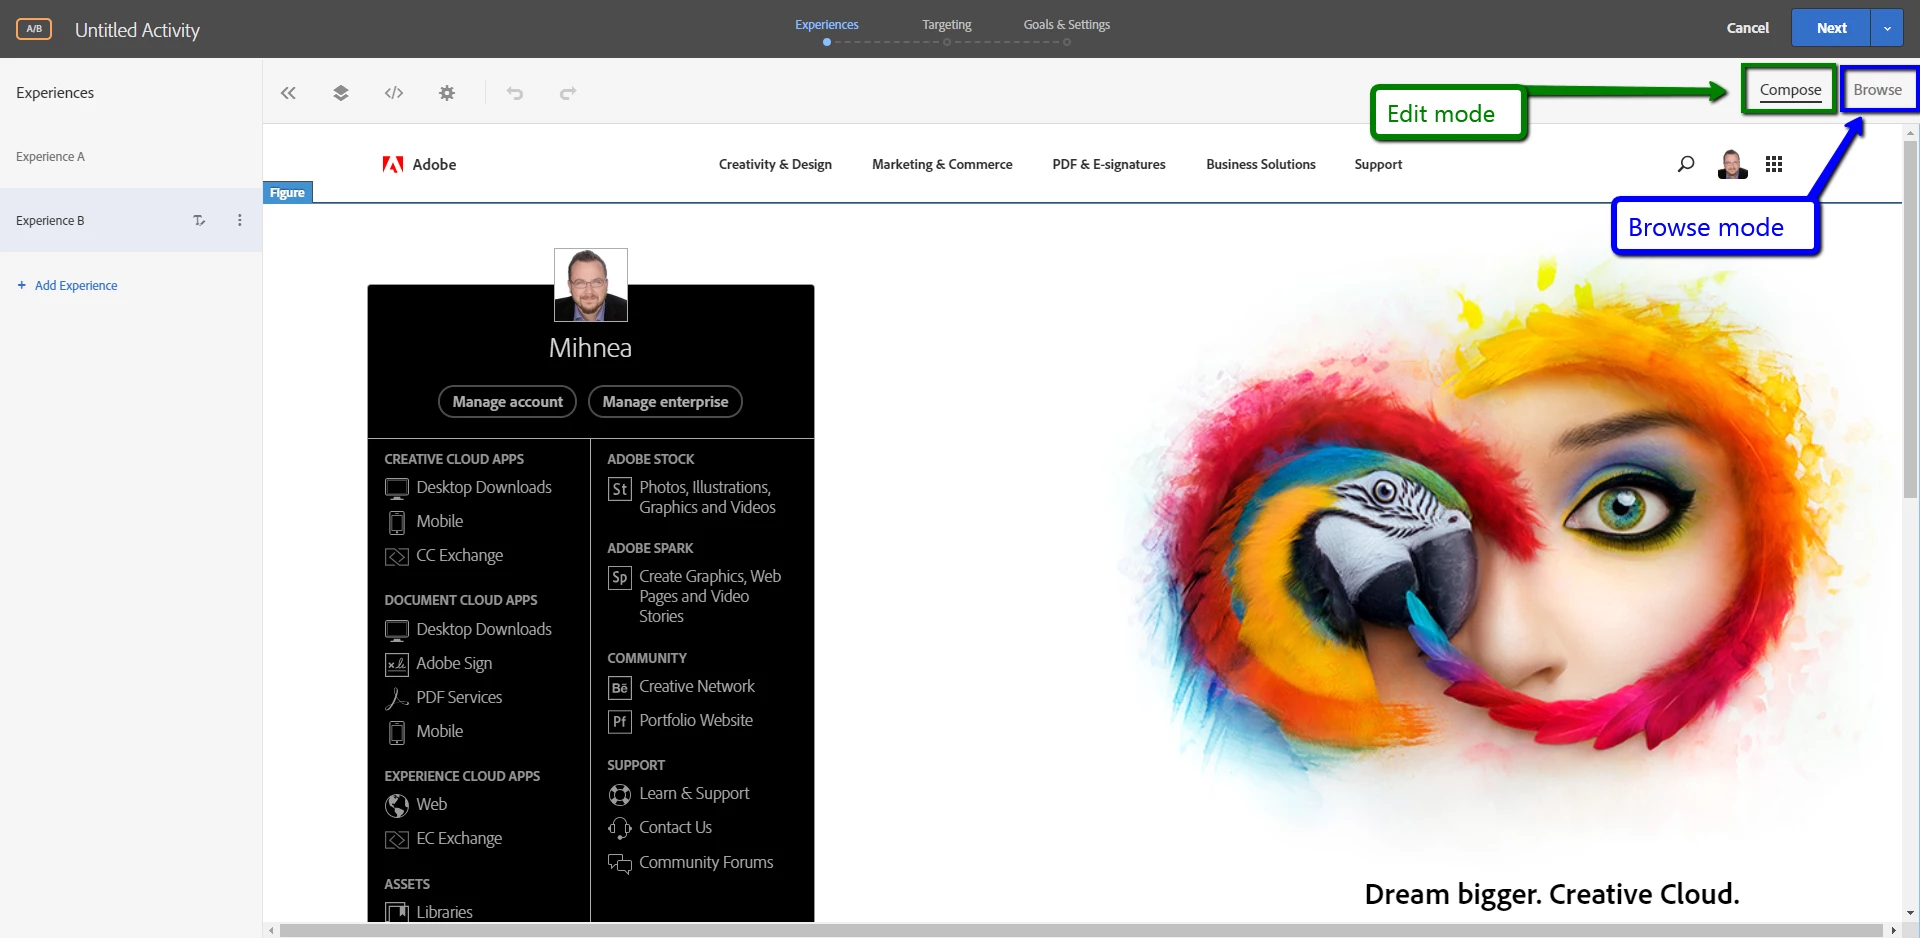Open the Support menu

1378,164
